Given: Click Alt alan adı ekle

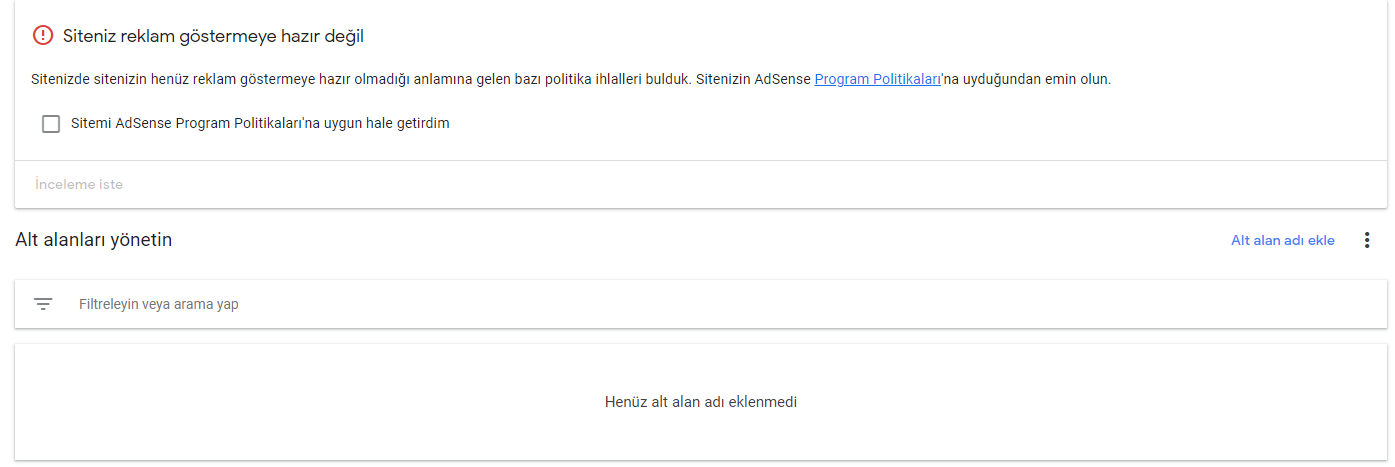Looking at the screenshot, I should click(1283, 240).
